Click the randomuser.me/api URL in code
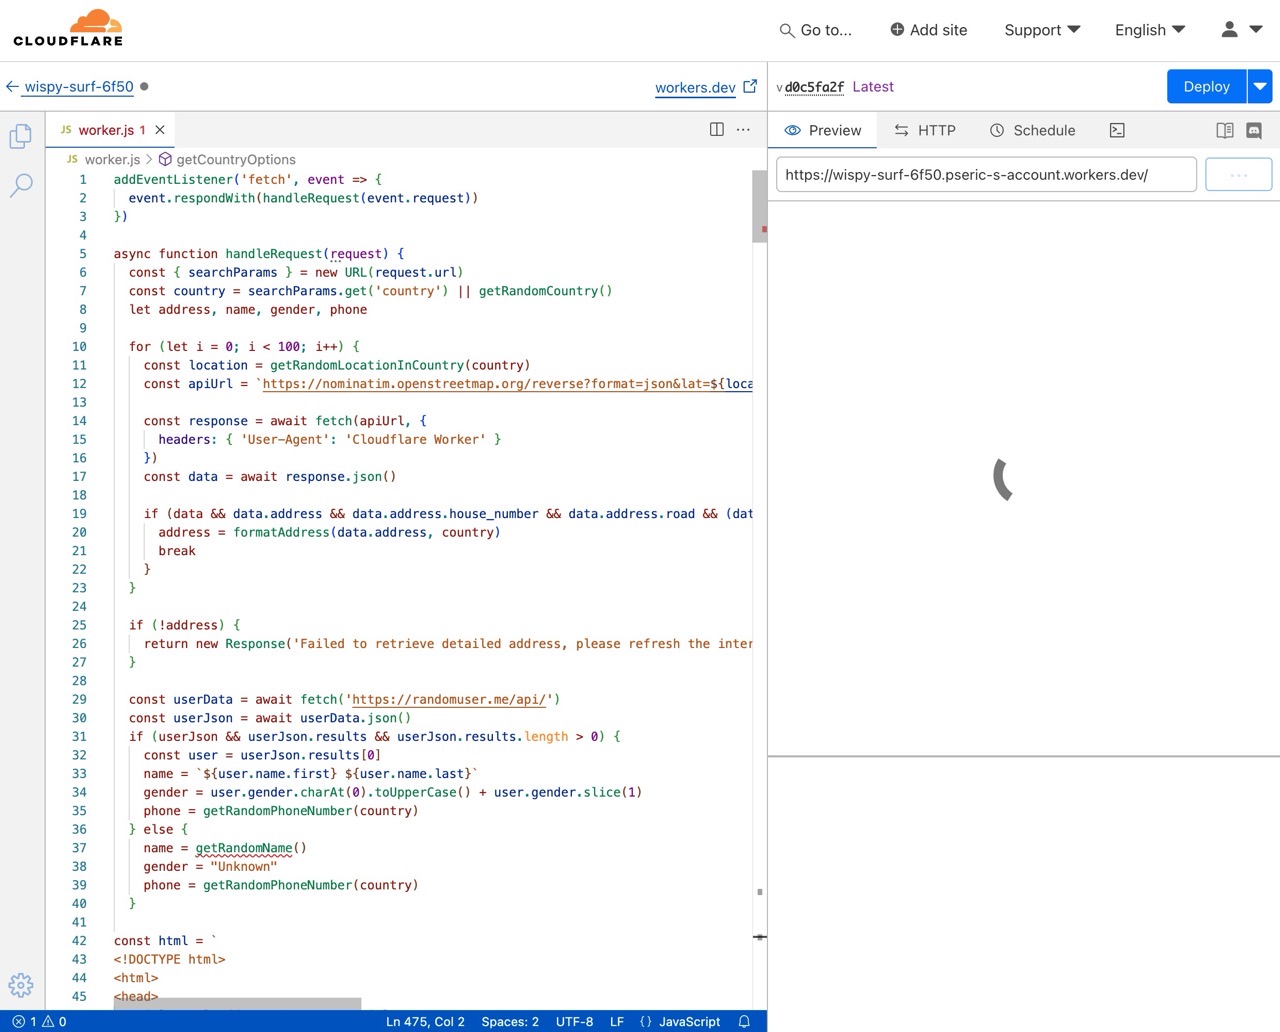This screenshot has width=1280, height=1032. 449,699
